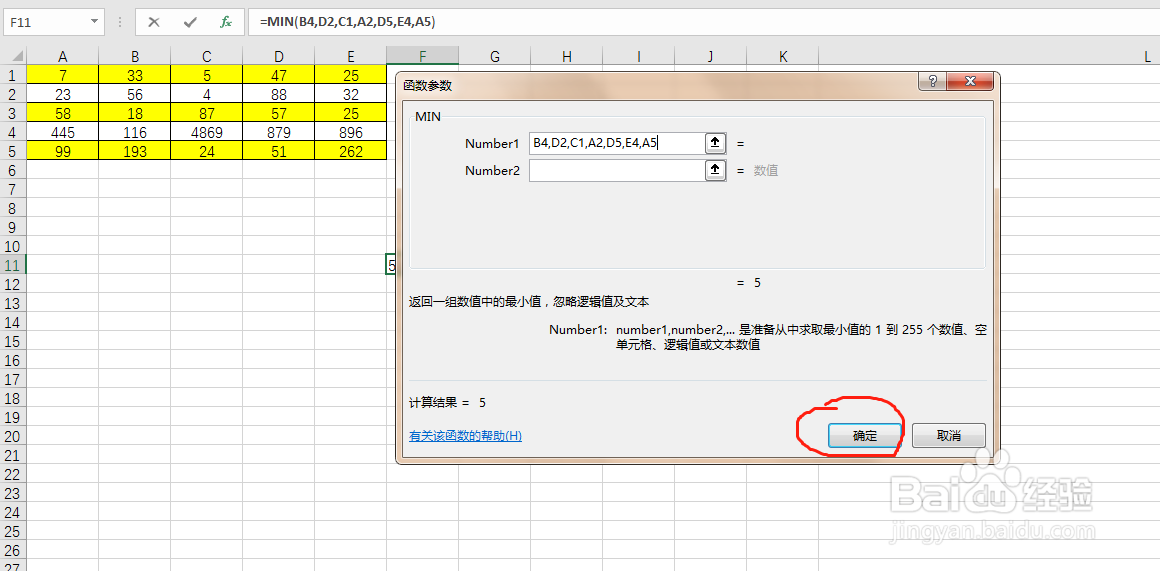This screenshot has height=571, width=1160.
Task: Click cell E2 containing 32
Action: tap(351, 95)
